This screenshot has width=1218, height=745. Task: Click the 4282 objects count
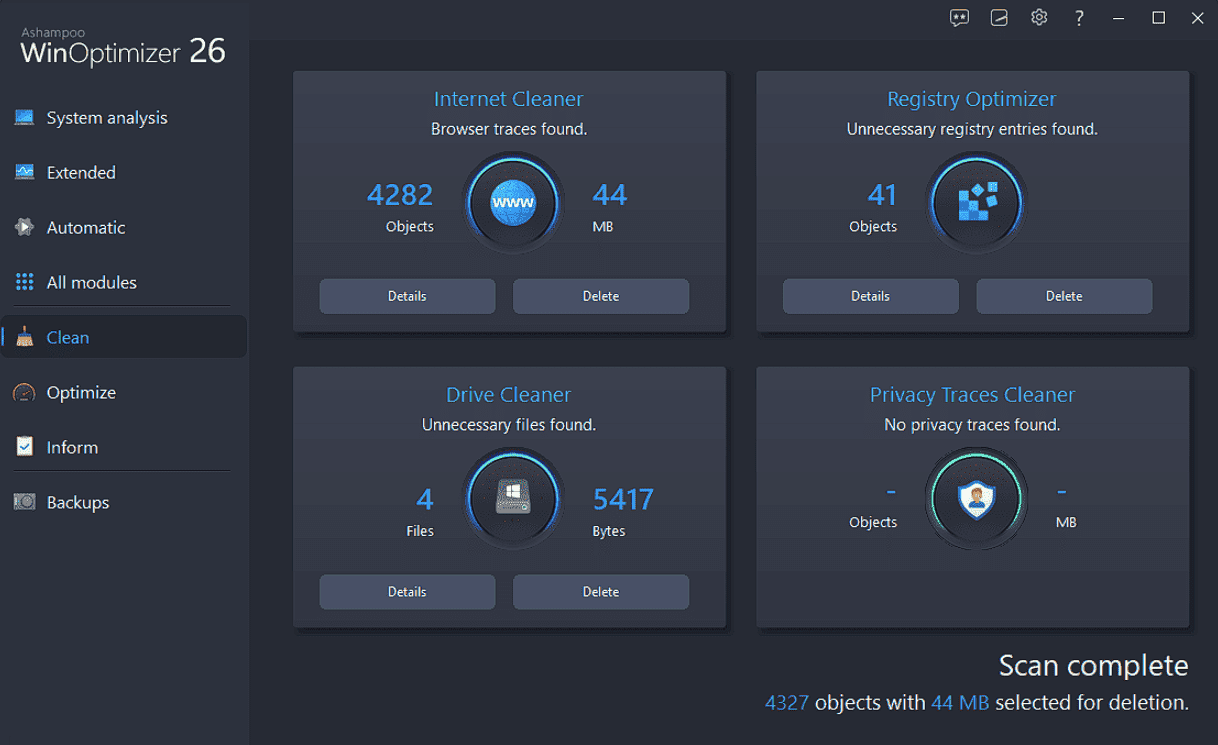(400, 194)
